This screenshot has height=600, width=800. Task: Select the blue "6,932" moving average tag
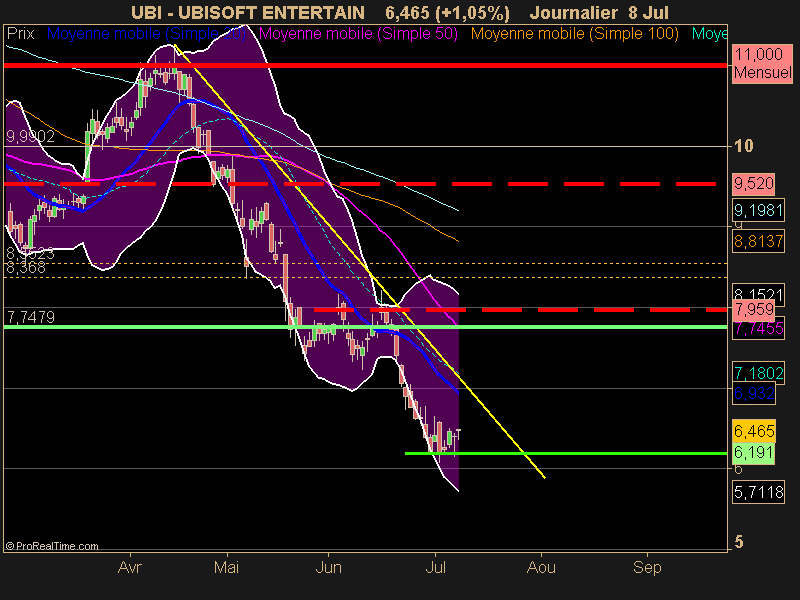click(x=754, y=393)
